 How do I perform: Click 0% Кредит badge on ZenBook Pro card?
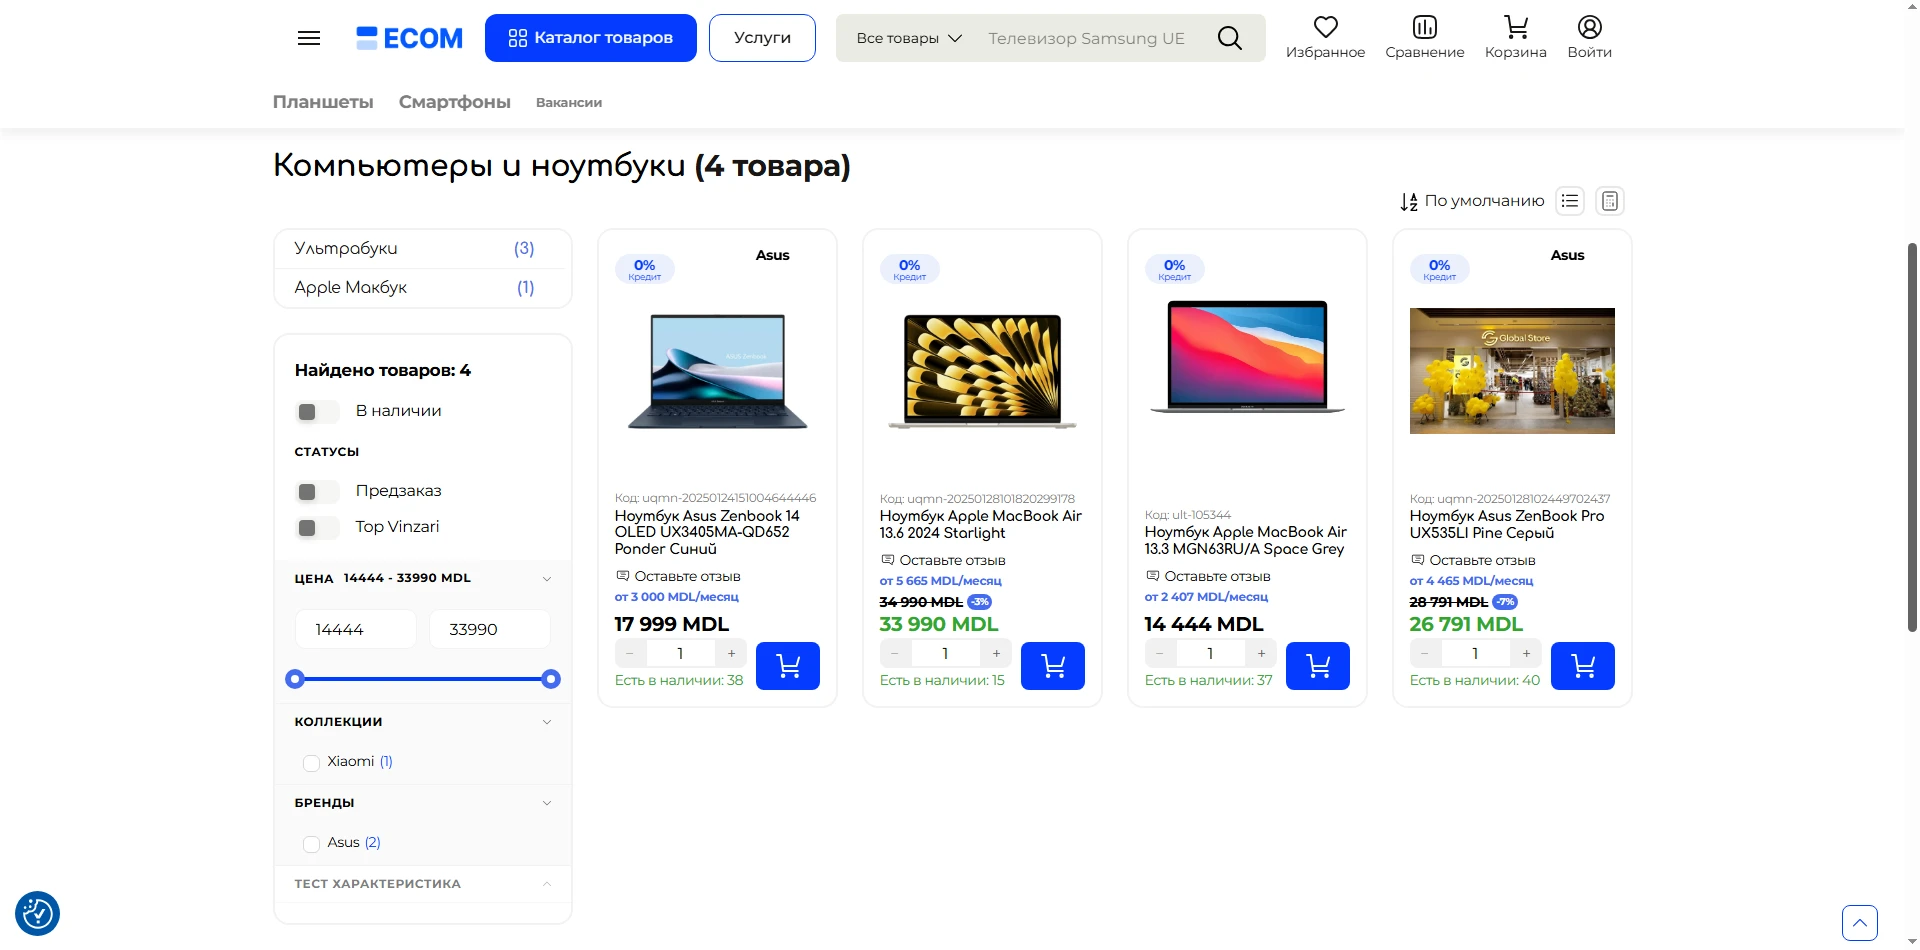[x=1440, y=269]
